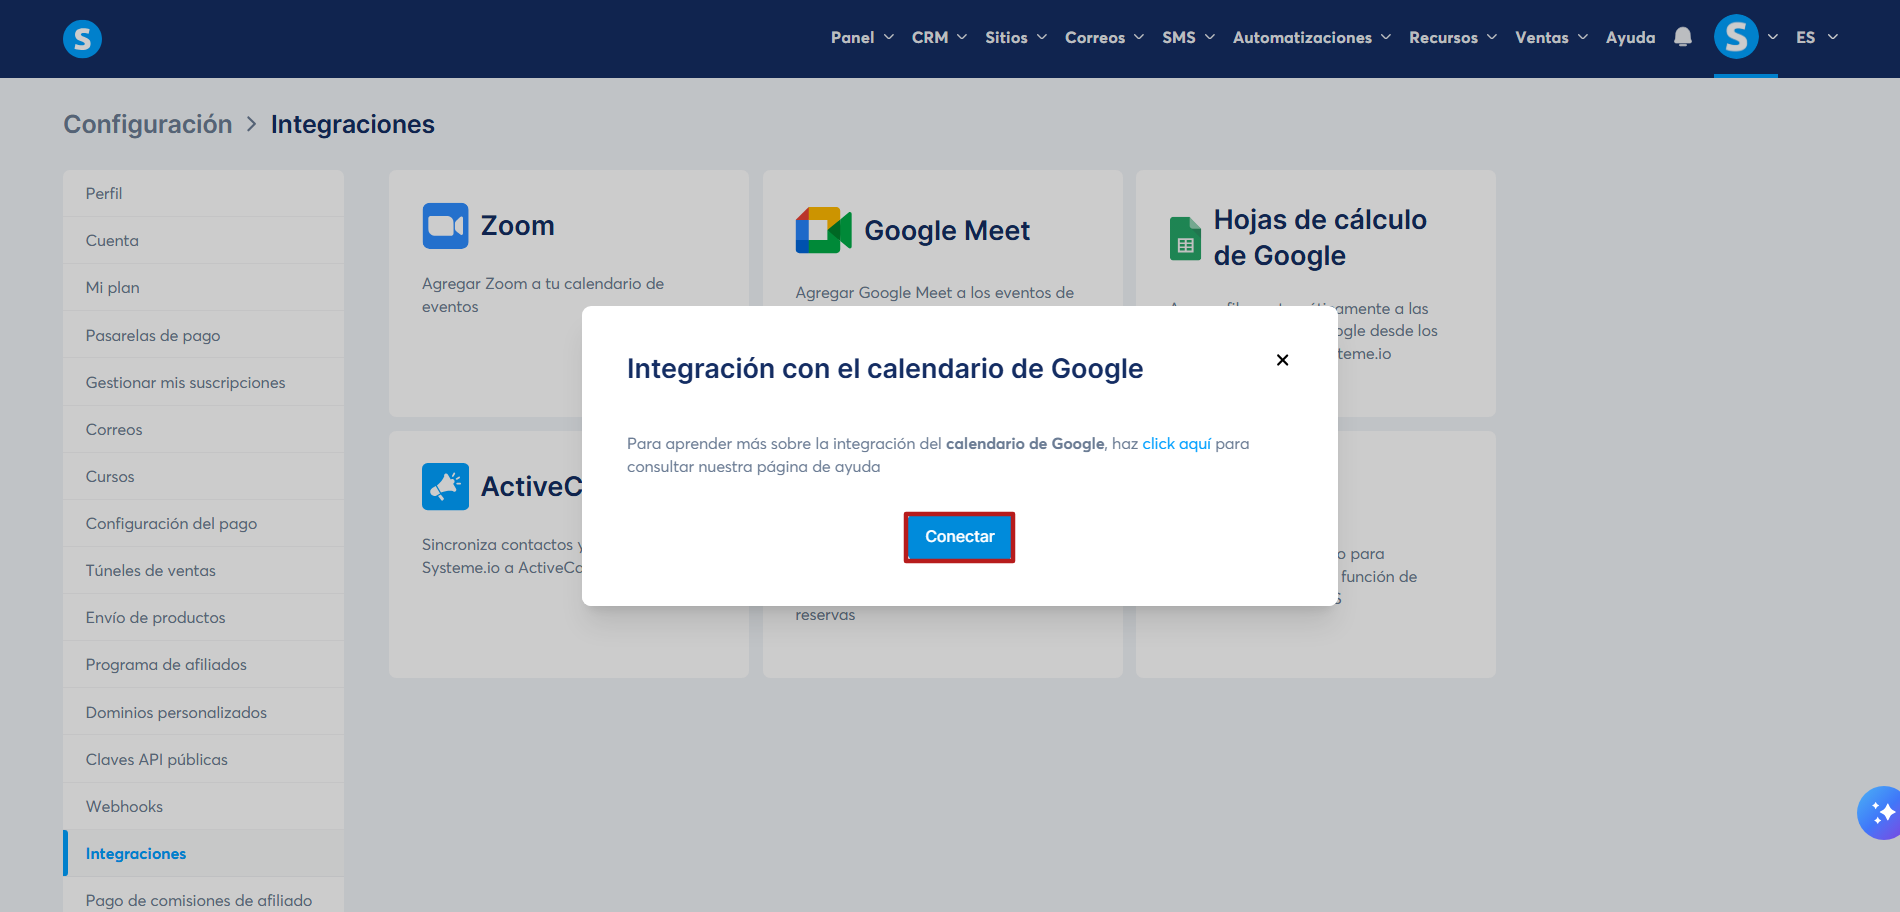Select Envío de productos
This screenshot has width=1900, height=912.
tap(204, 617)
